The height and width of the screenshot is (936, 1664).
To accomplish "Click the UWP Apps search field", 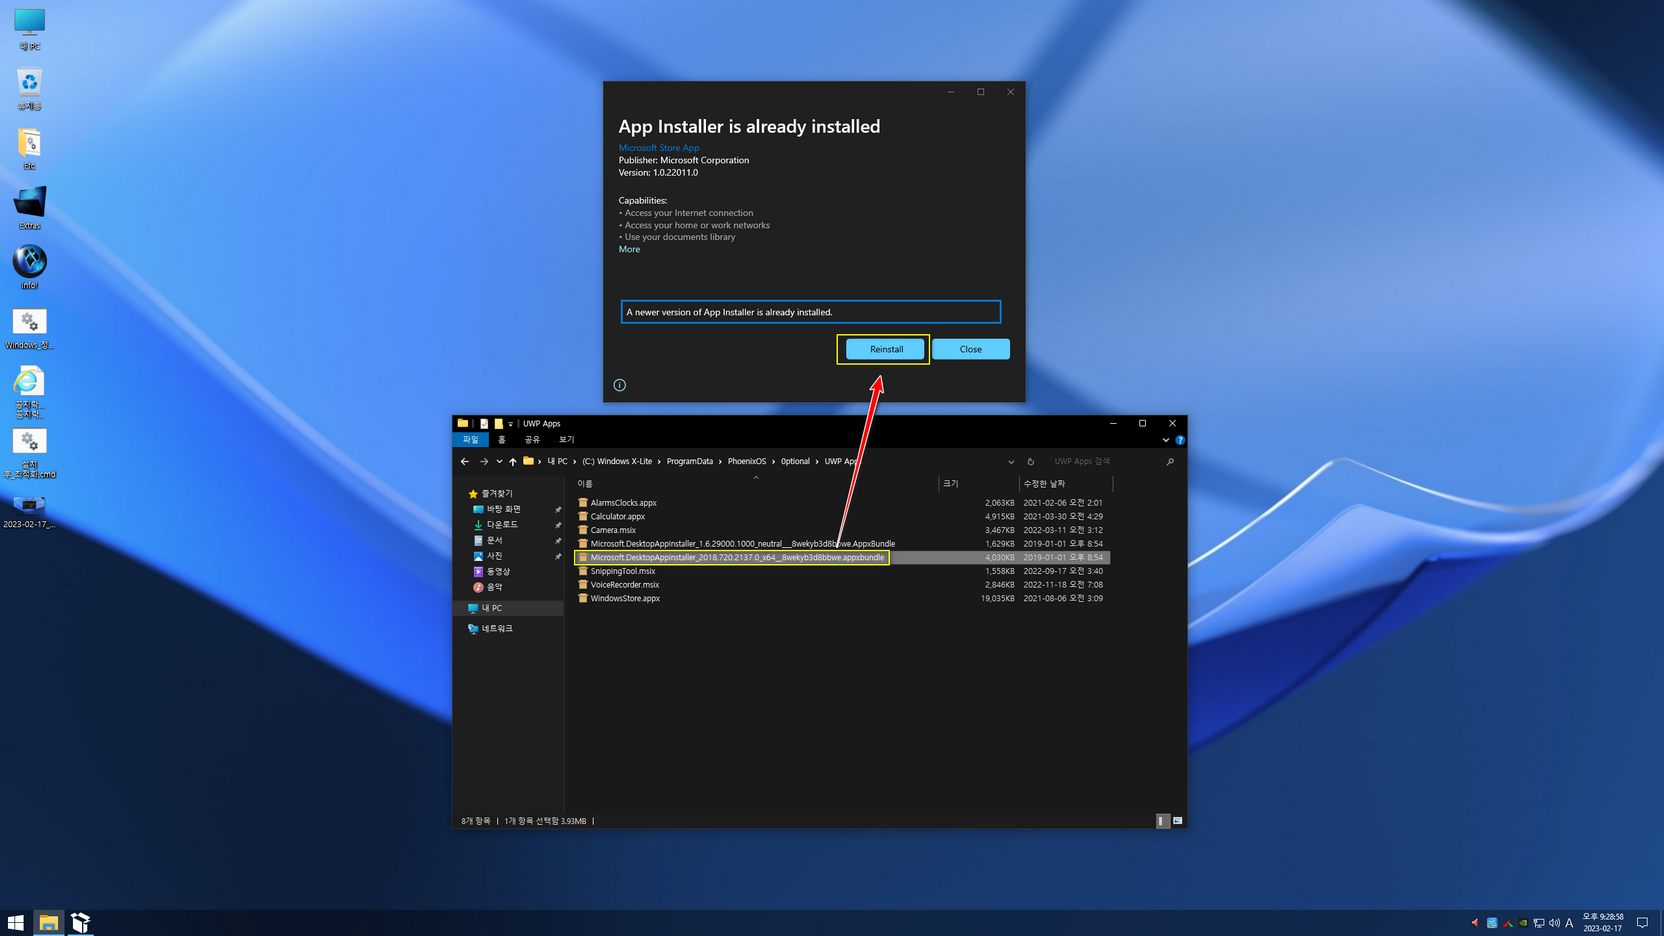I will [1105, 462].
